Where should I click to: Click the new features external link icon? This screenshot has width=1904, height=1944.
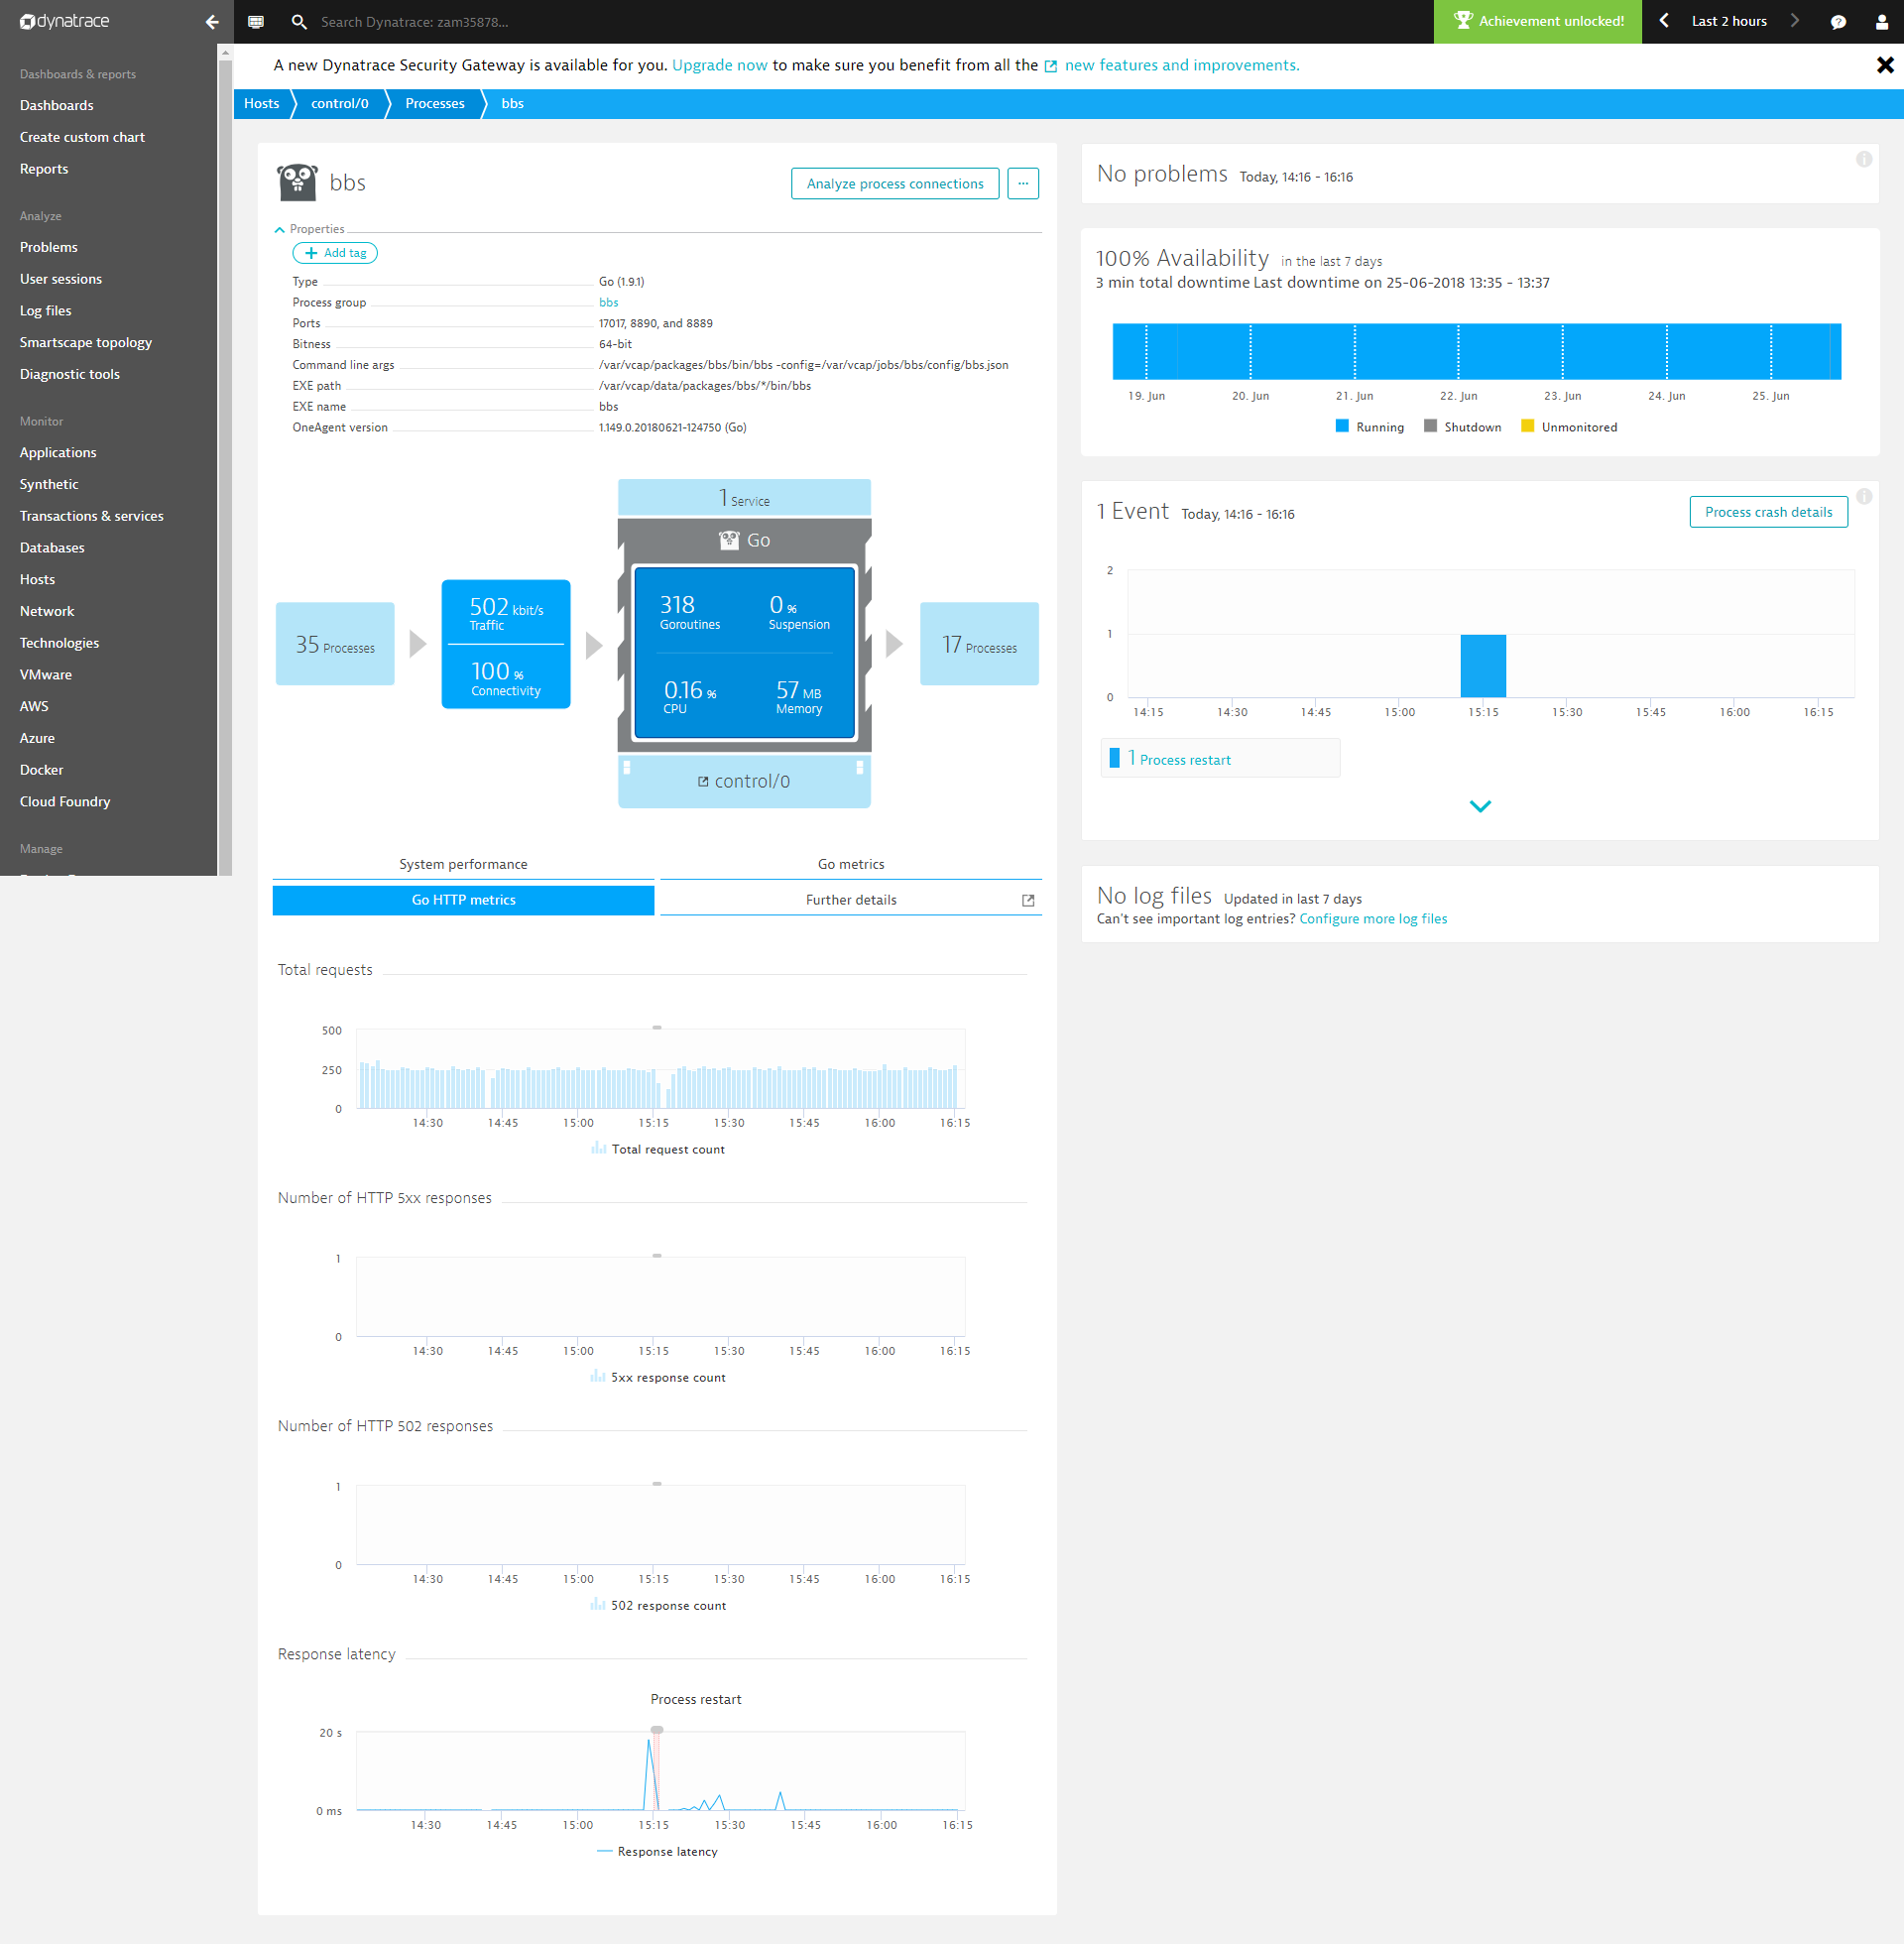pyautogui.click(x=1051, y=66)
